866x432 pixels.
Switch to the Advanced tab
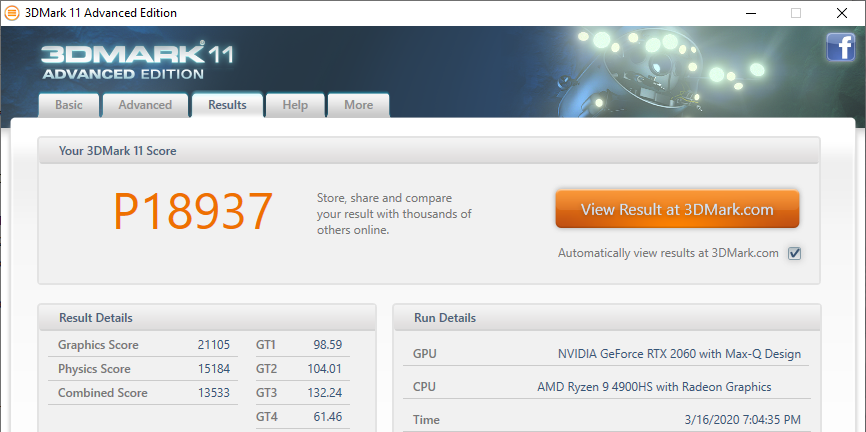pos(145,105)
